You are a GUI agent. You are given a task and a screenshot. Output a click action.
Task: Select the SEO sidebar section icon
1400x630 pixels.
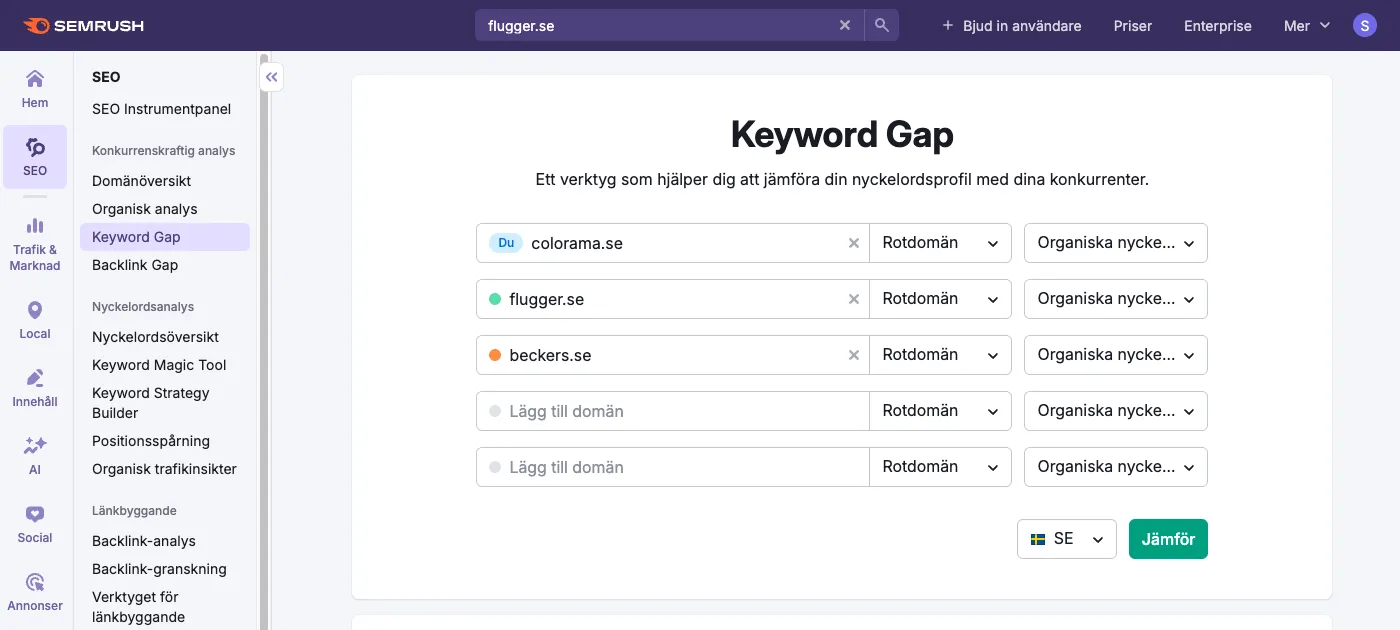pos(35,157)
